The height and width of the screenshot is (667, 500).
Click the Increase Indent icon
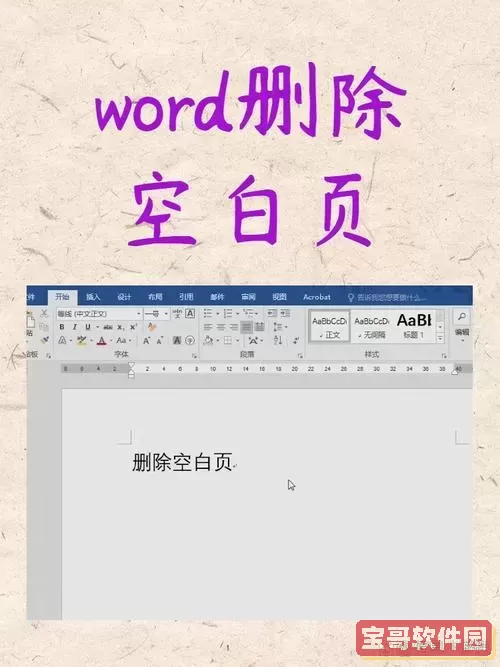[285, 314]
